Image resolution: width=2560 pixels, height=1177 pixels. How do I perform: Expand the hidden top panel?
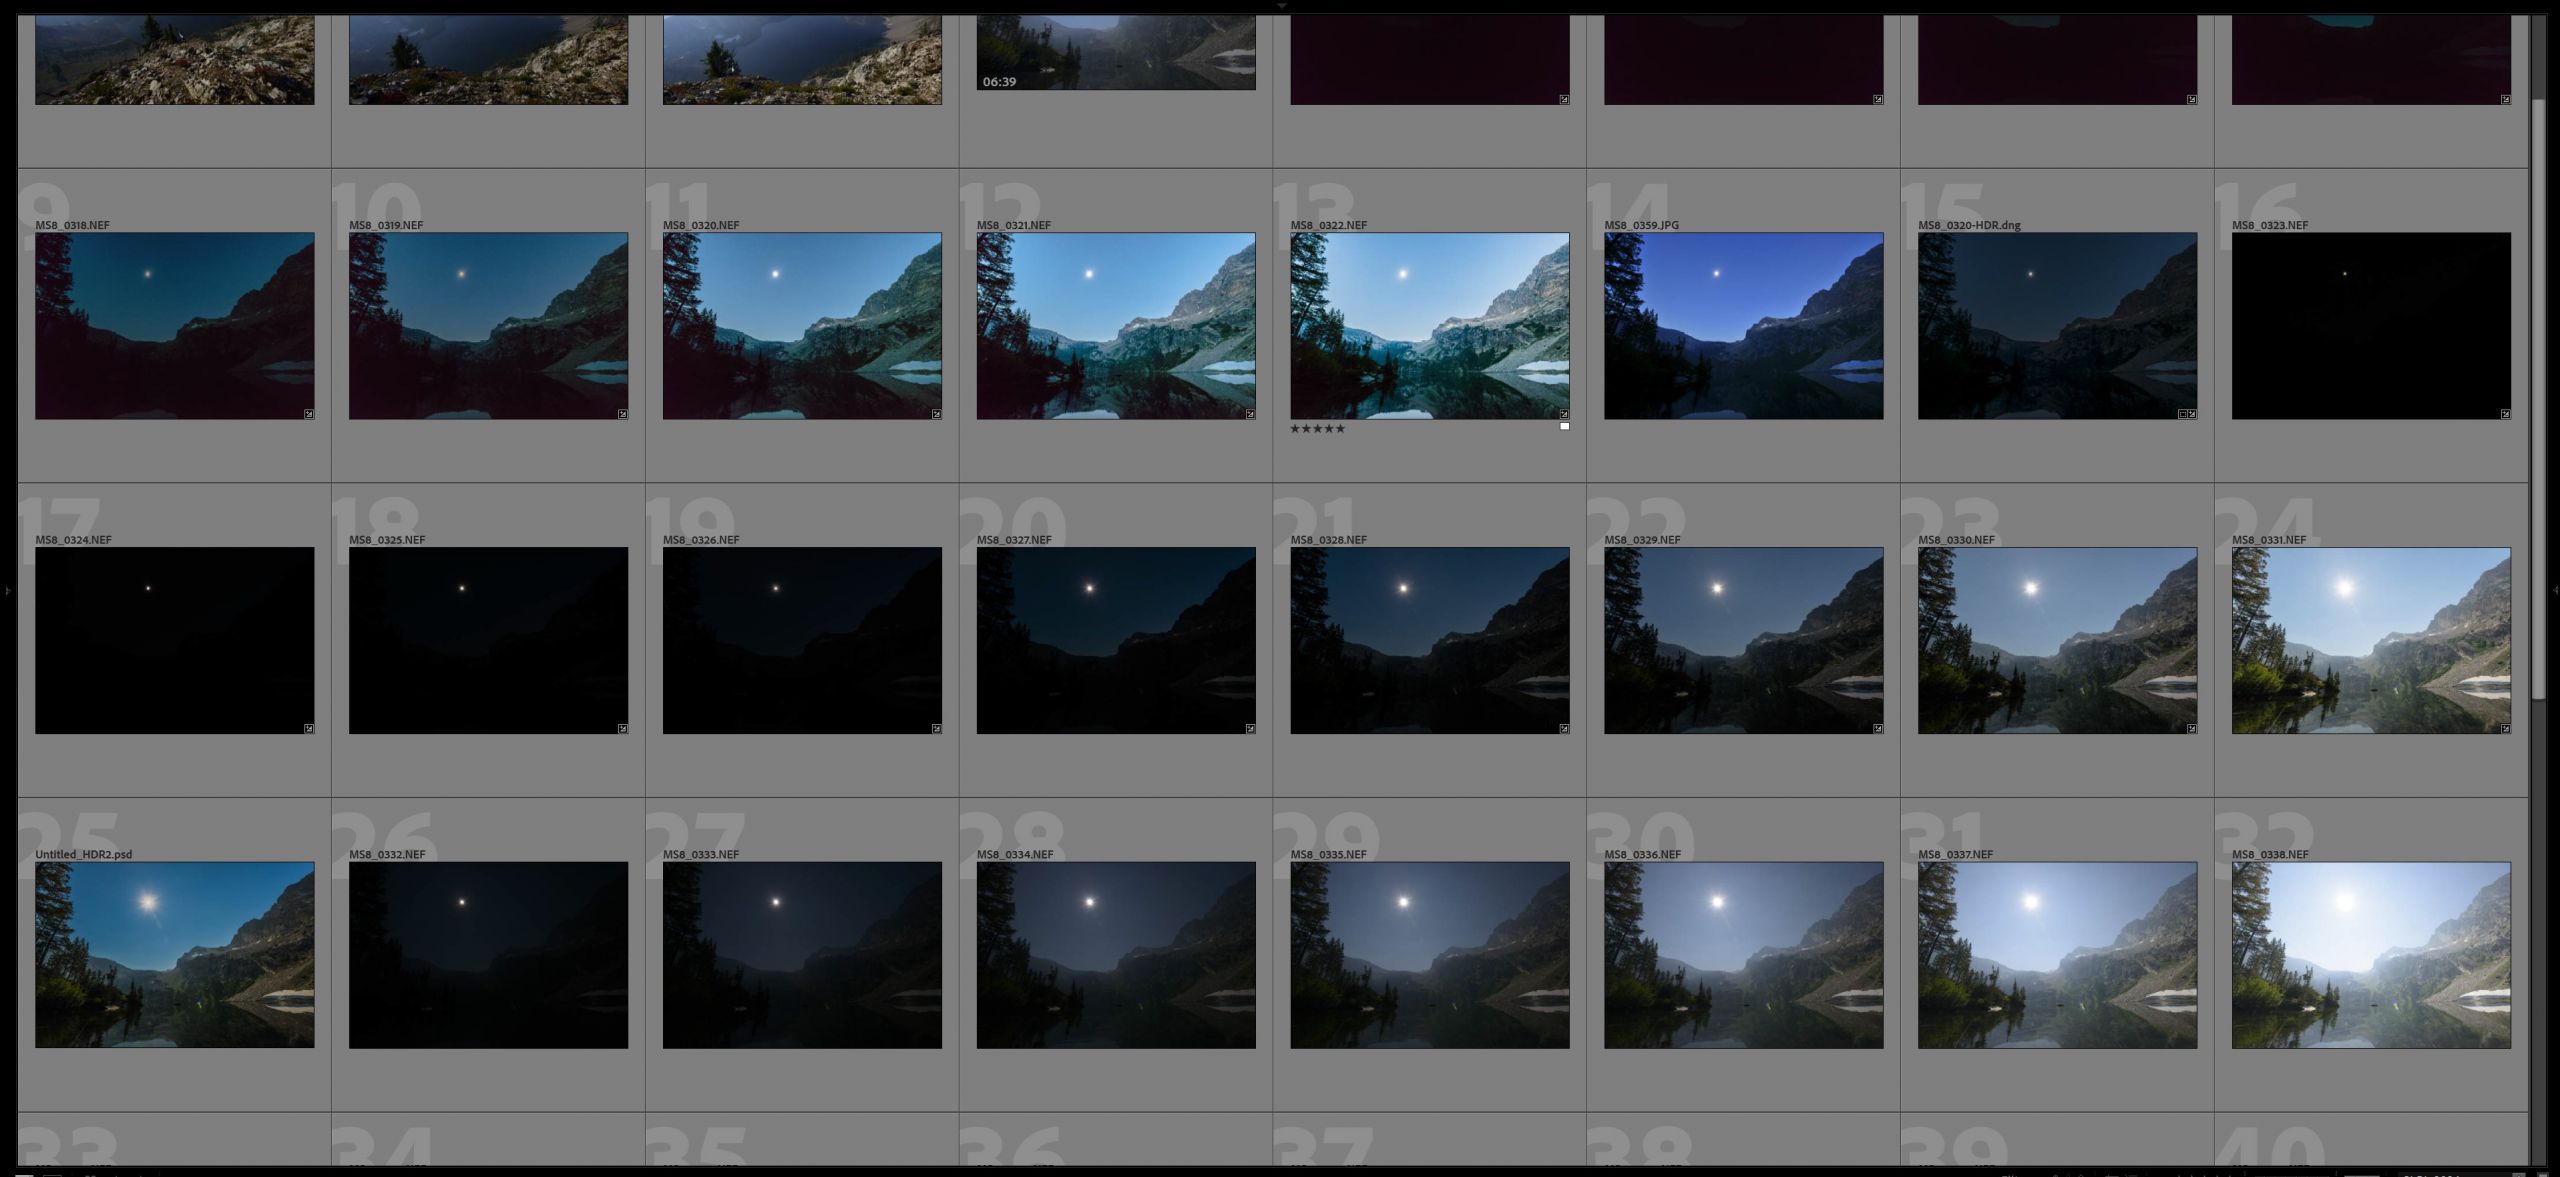click(1280, 6)
